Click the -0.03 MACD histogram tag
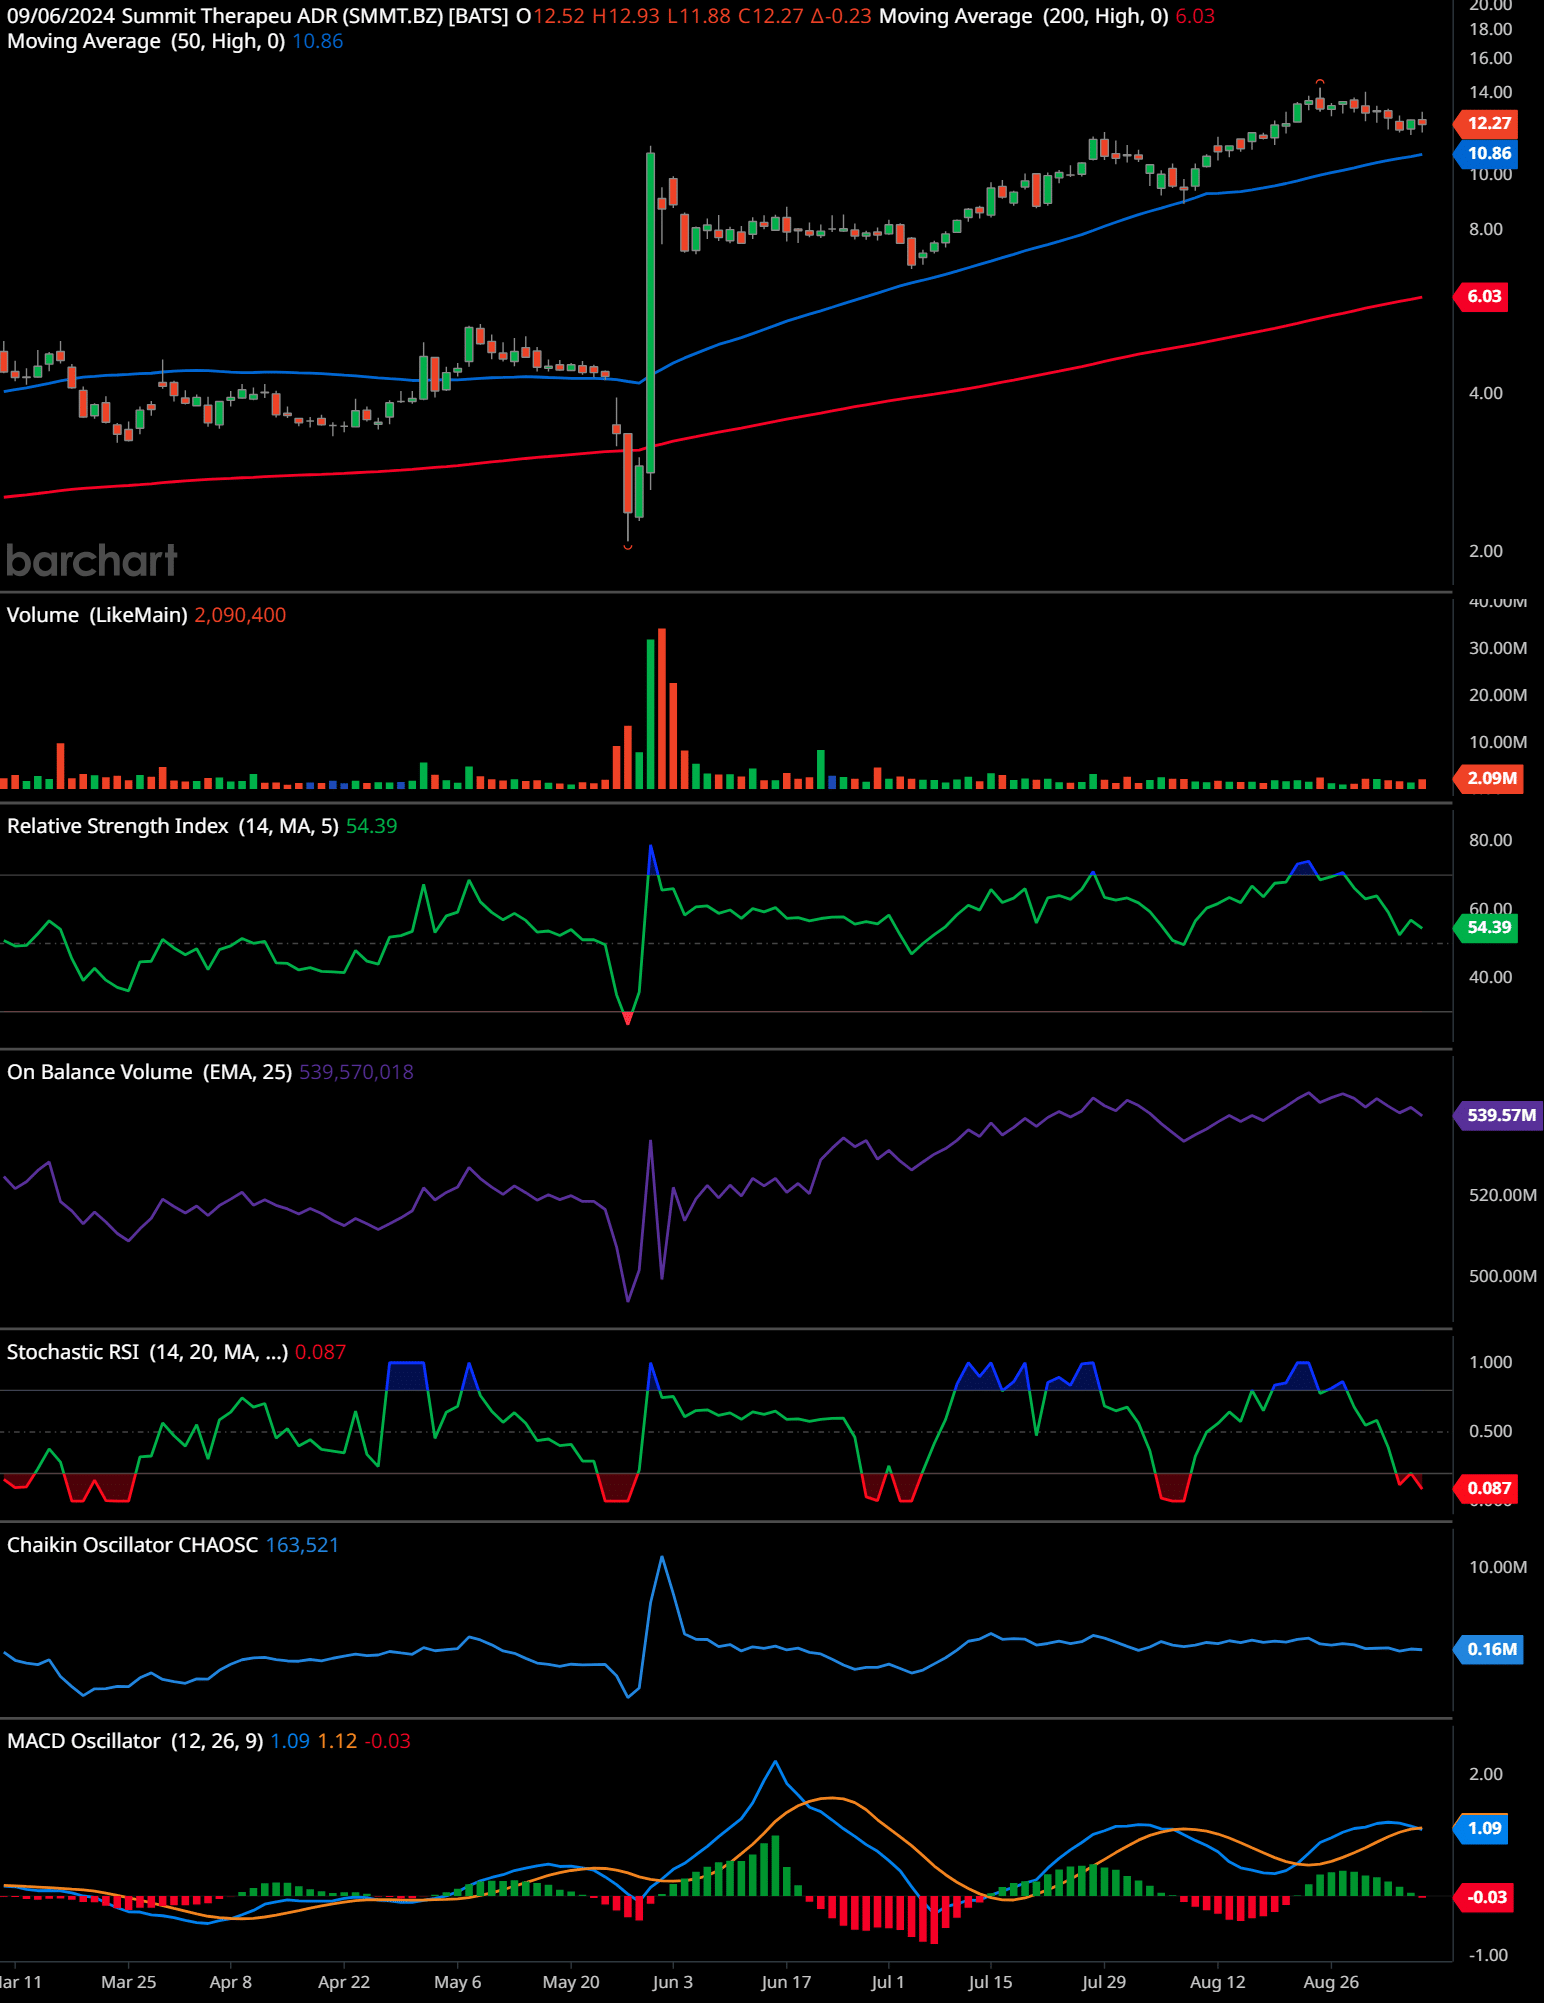Screen dimensions: 1544x2003 click(1485, 1897)
